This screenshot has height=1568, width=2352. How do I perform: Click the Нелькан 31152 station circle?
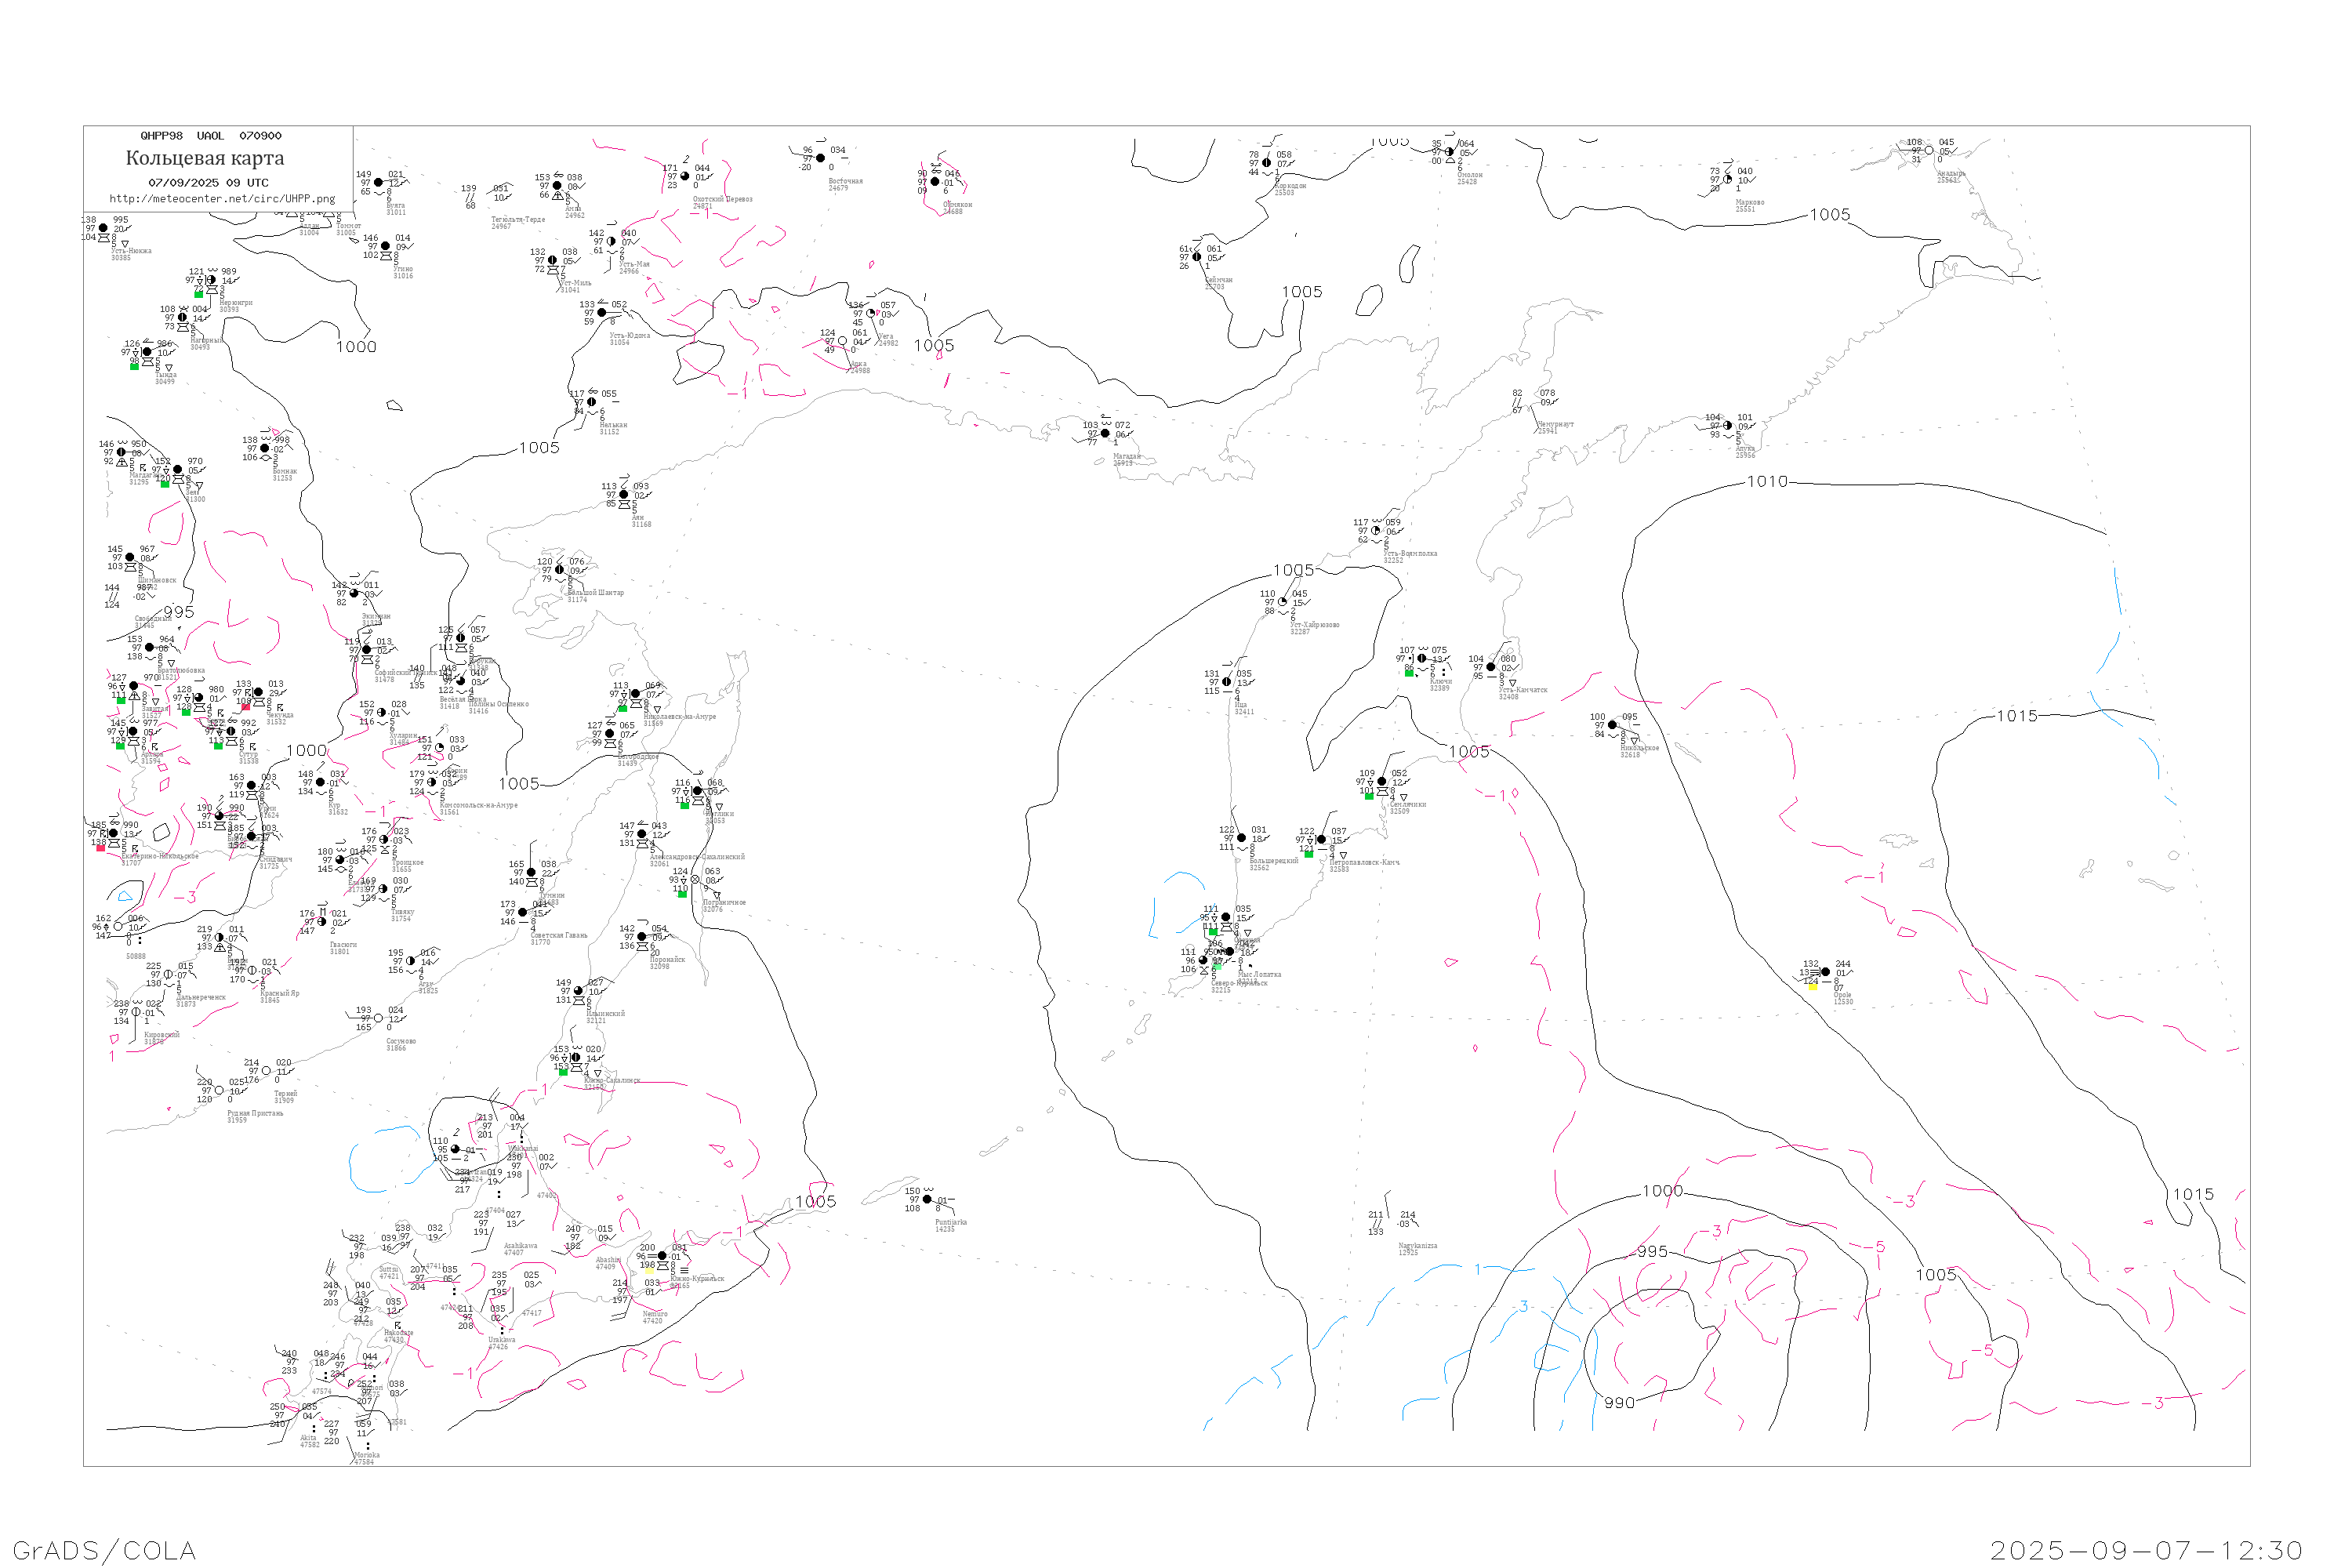click(591, 402)
